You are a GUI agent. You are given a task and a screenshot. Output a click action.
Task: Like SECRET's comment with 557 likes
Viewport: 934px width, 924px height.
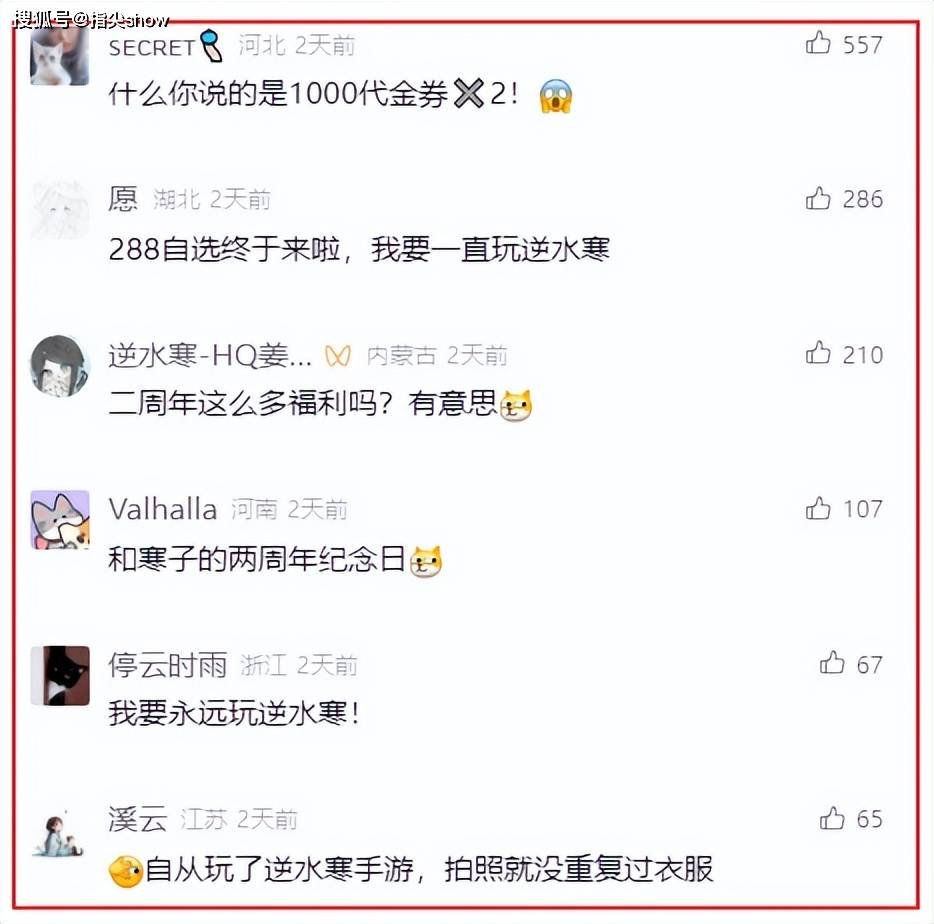click(818, 43)
